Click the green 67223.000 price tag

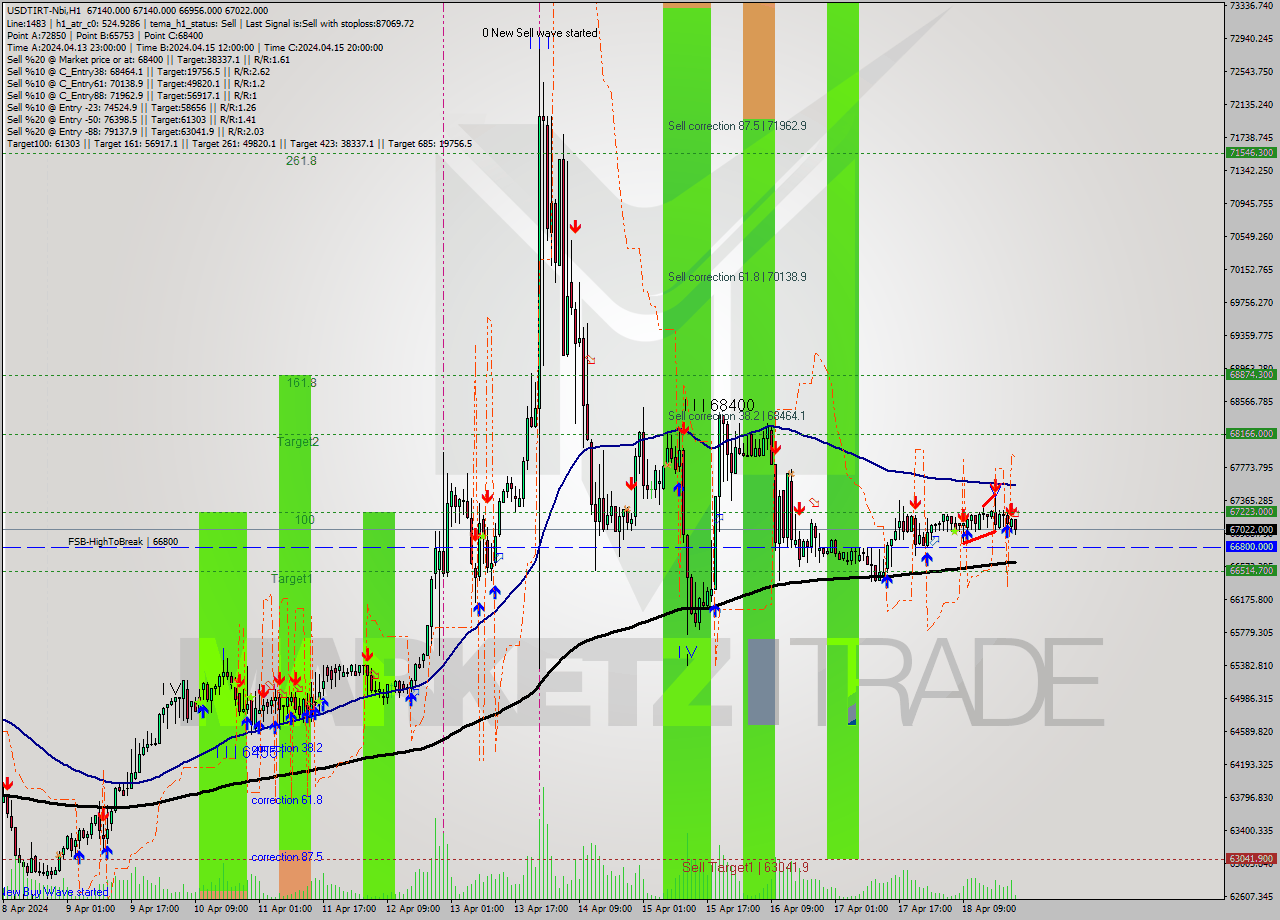[1250, 511]
